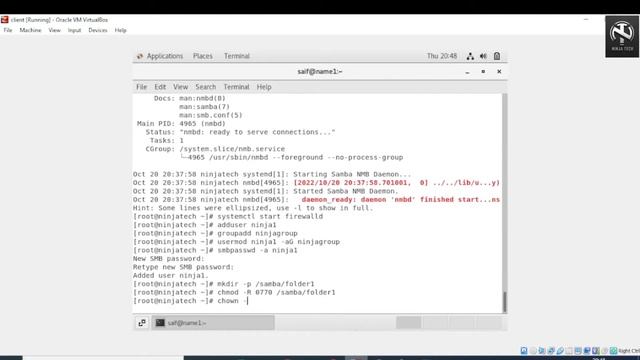The height and width of the screenshot is (360, 640).
Task: Click the VirtualBox network status icon
Action: pyautogui.click(x=551, y=351)
